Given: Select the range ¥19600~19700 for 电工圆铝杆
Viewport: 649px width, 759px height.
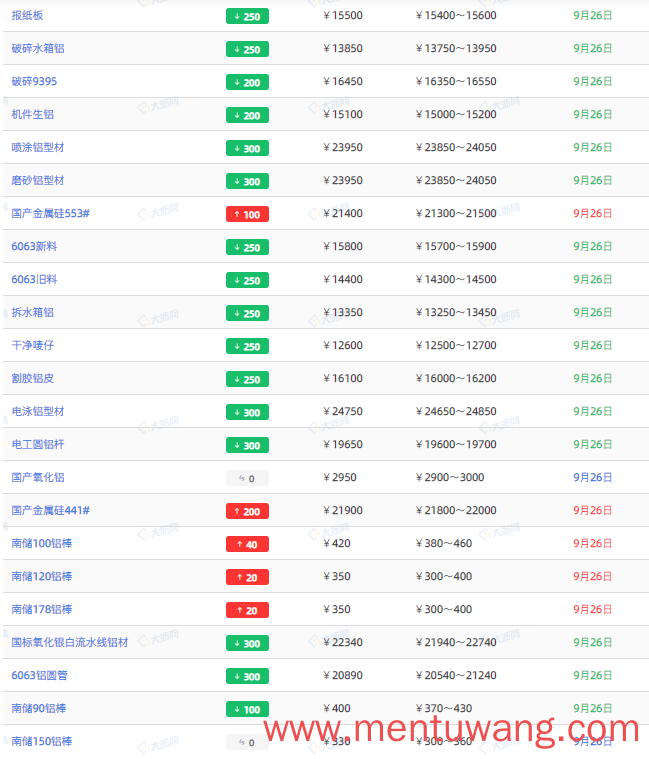Looking at the screenshot, I should [x=456, y=444].
